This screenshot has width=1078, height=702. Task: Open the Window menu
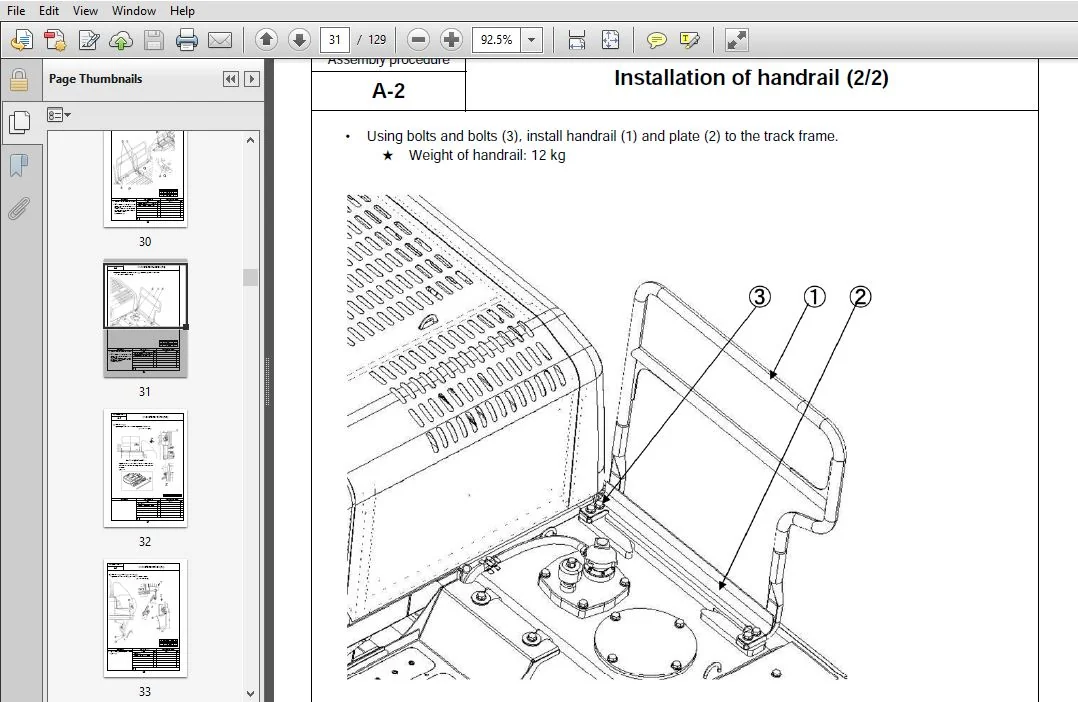point(133,10)
